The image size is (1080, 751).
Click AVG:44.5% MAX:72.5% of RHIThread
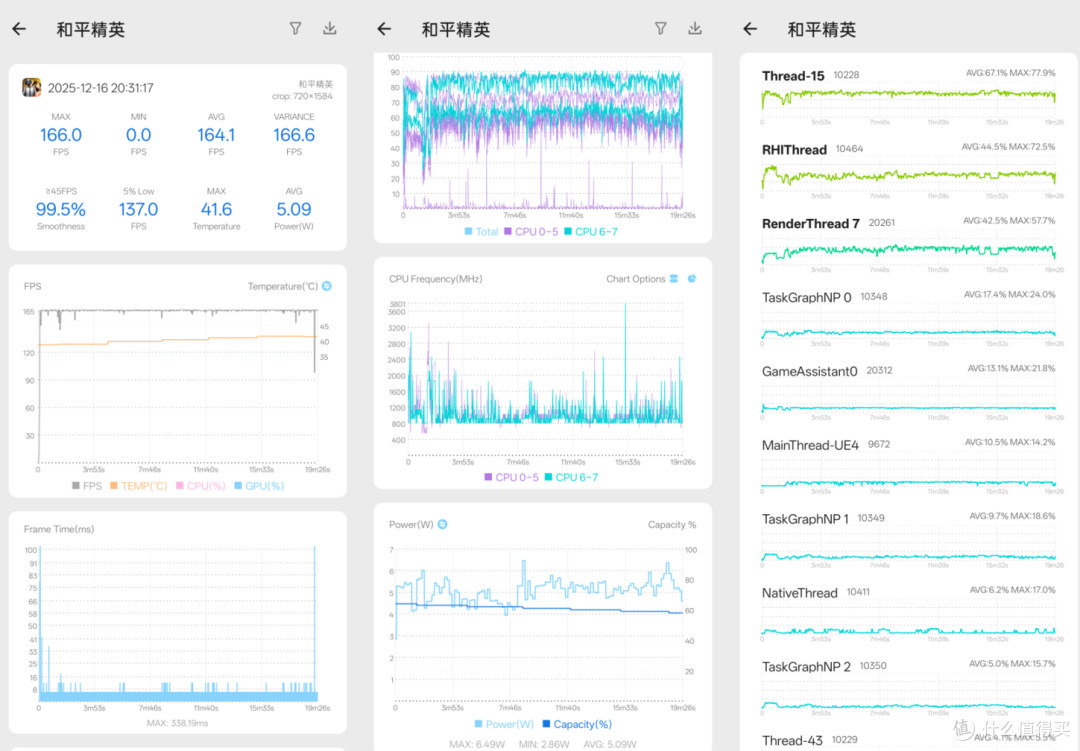click(1008, 147)
